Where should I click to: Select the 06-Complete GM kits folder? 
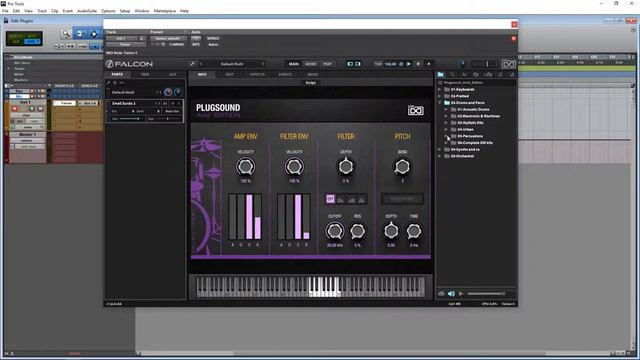click(475, 143)
